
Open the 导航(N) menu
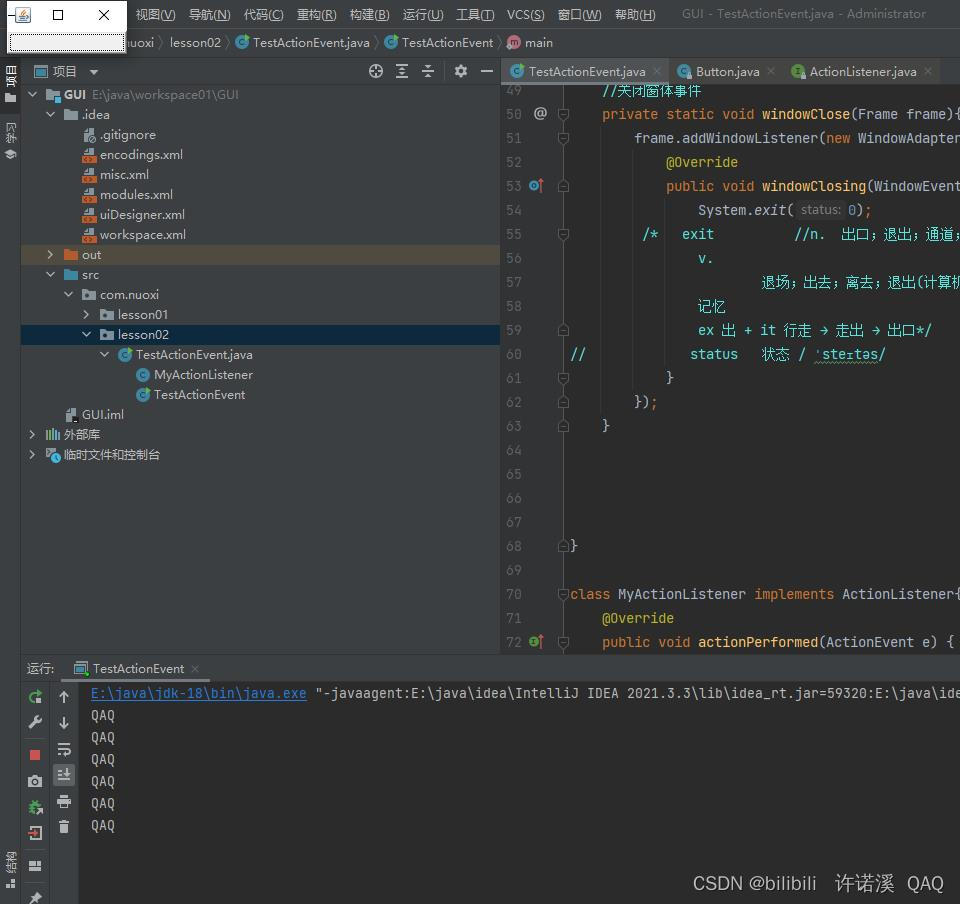(x=209, y=15)
